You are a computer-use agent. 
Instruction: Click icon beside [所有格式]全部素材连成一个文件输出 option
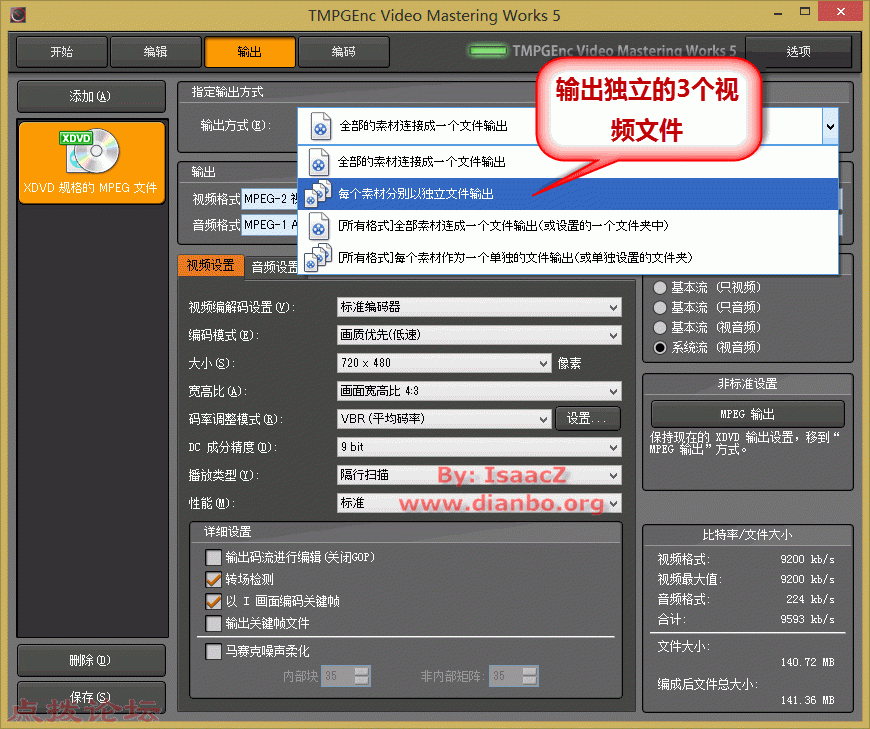318,226
